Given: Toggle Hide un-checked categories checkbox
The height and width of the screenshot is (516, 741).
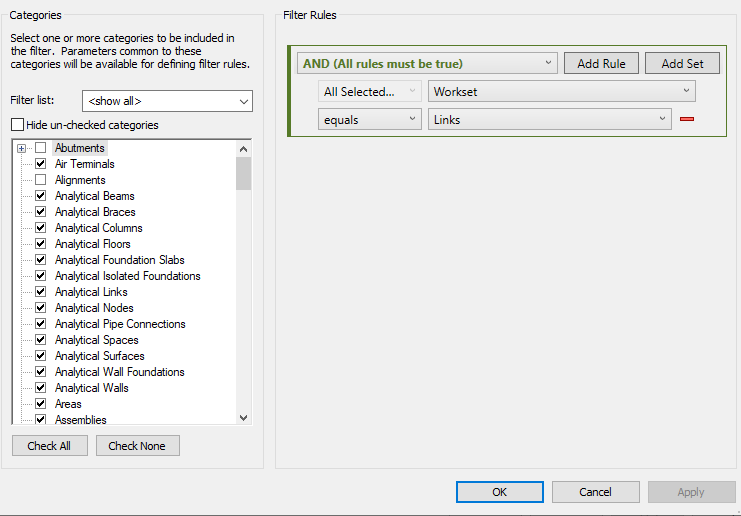Looking at the screenshot, I should click(x=17, y=125).
